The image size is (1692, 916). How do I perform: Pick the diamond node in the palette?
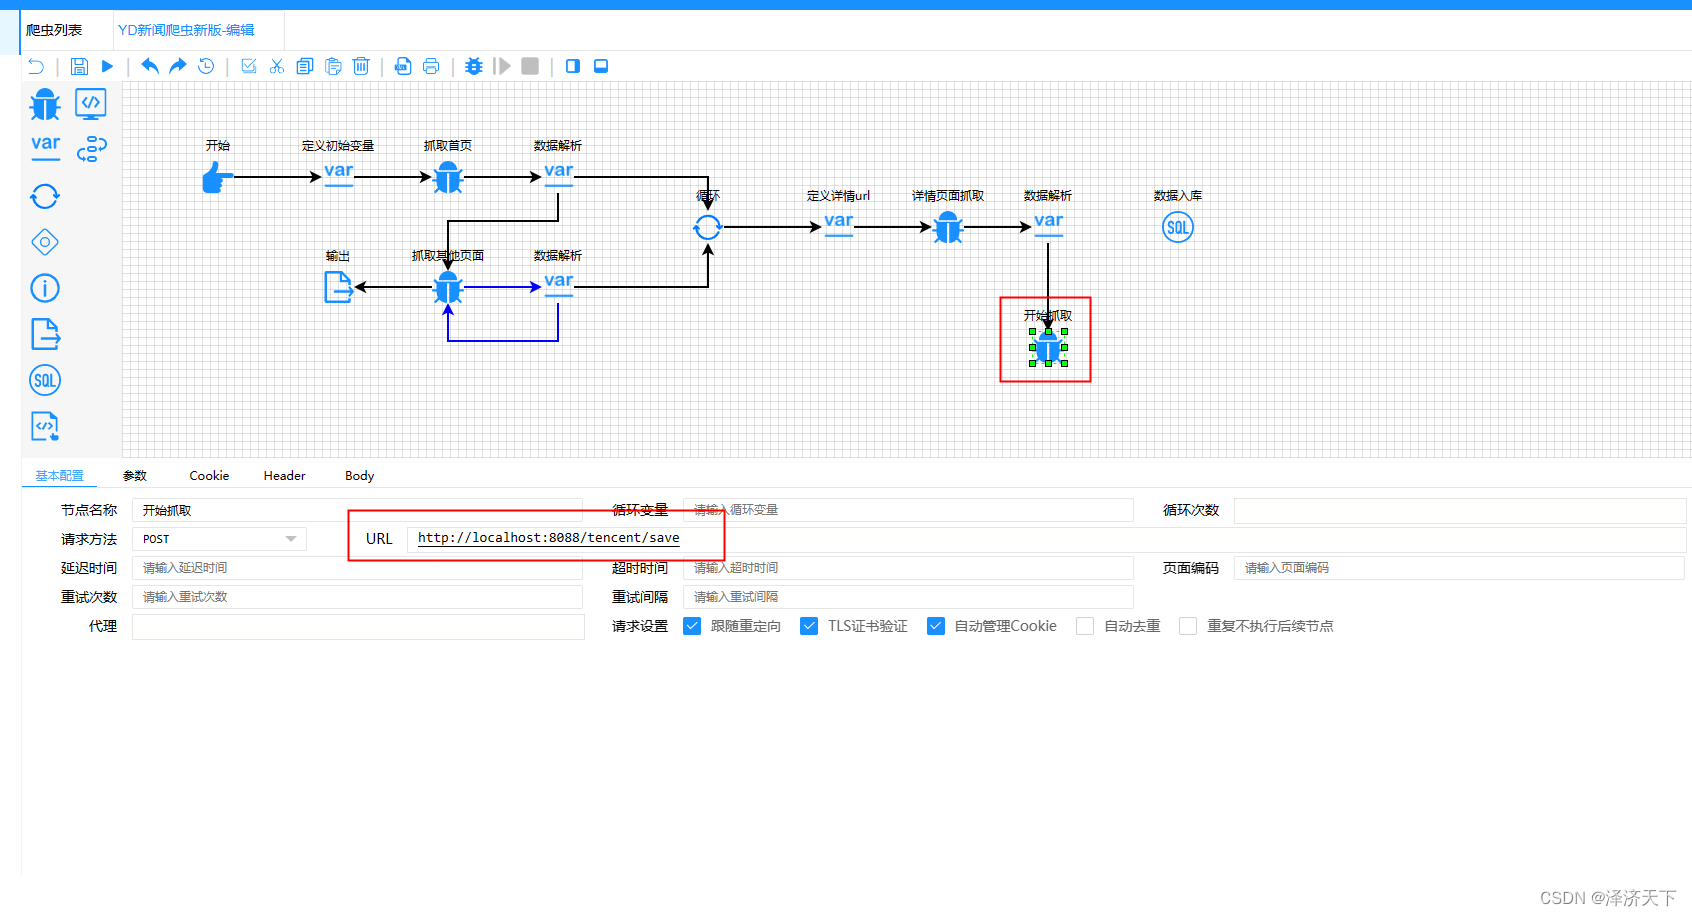coord(45,242)
